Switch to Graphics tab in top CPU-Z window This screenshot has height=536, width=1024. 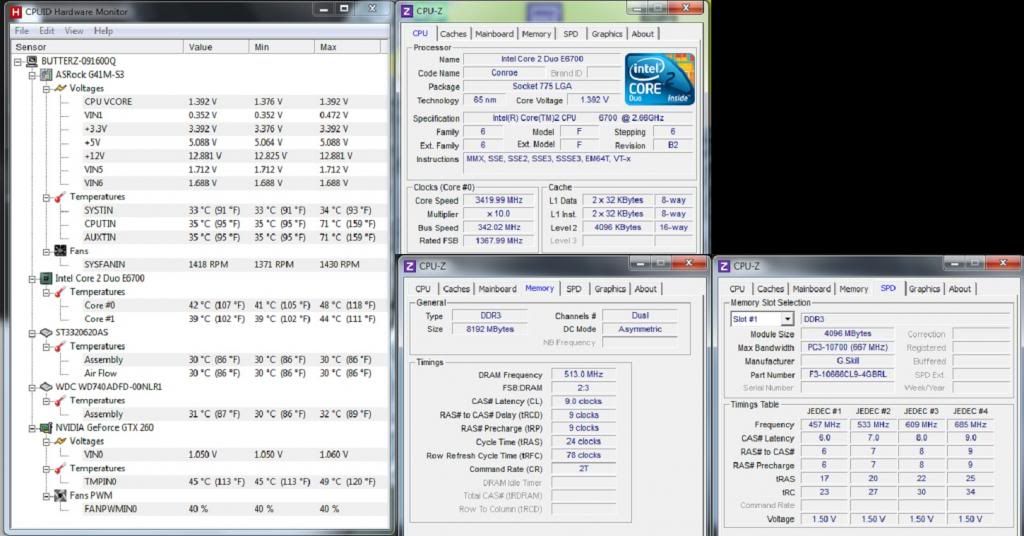607,34
